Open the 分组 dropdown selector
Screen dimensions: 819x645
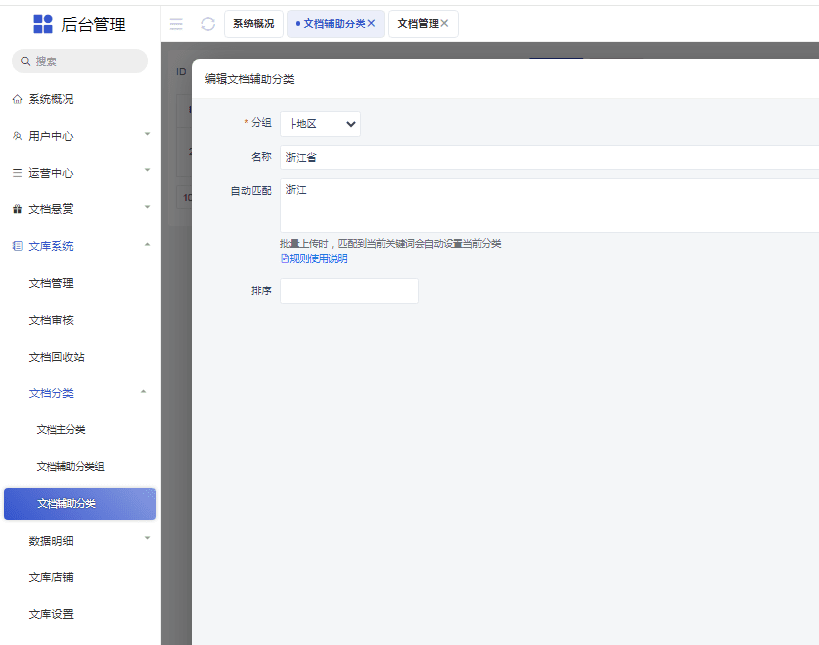click(320, 123)
